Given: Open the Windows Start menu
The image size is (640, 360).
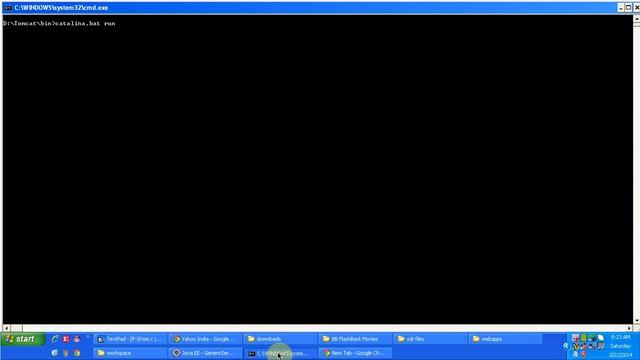Looking at the screenshot, I should tap(22, 339).
